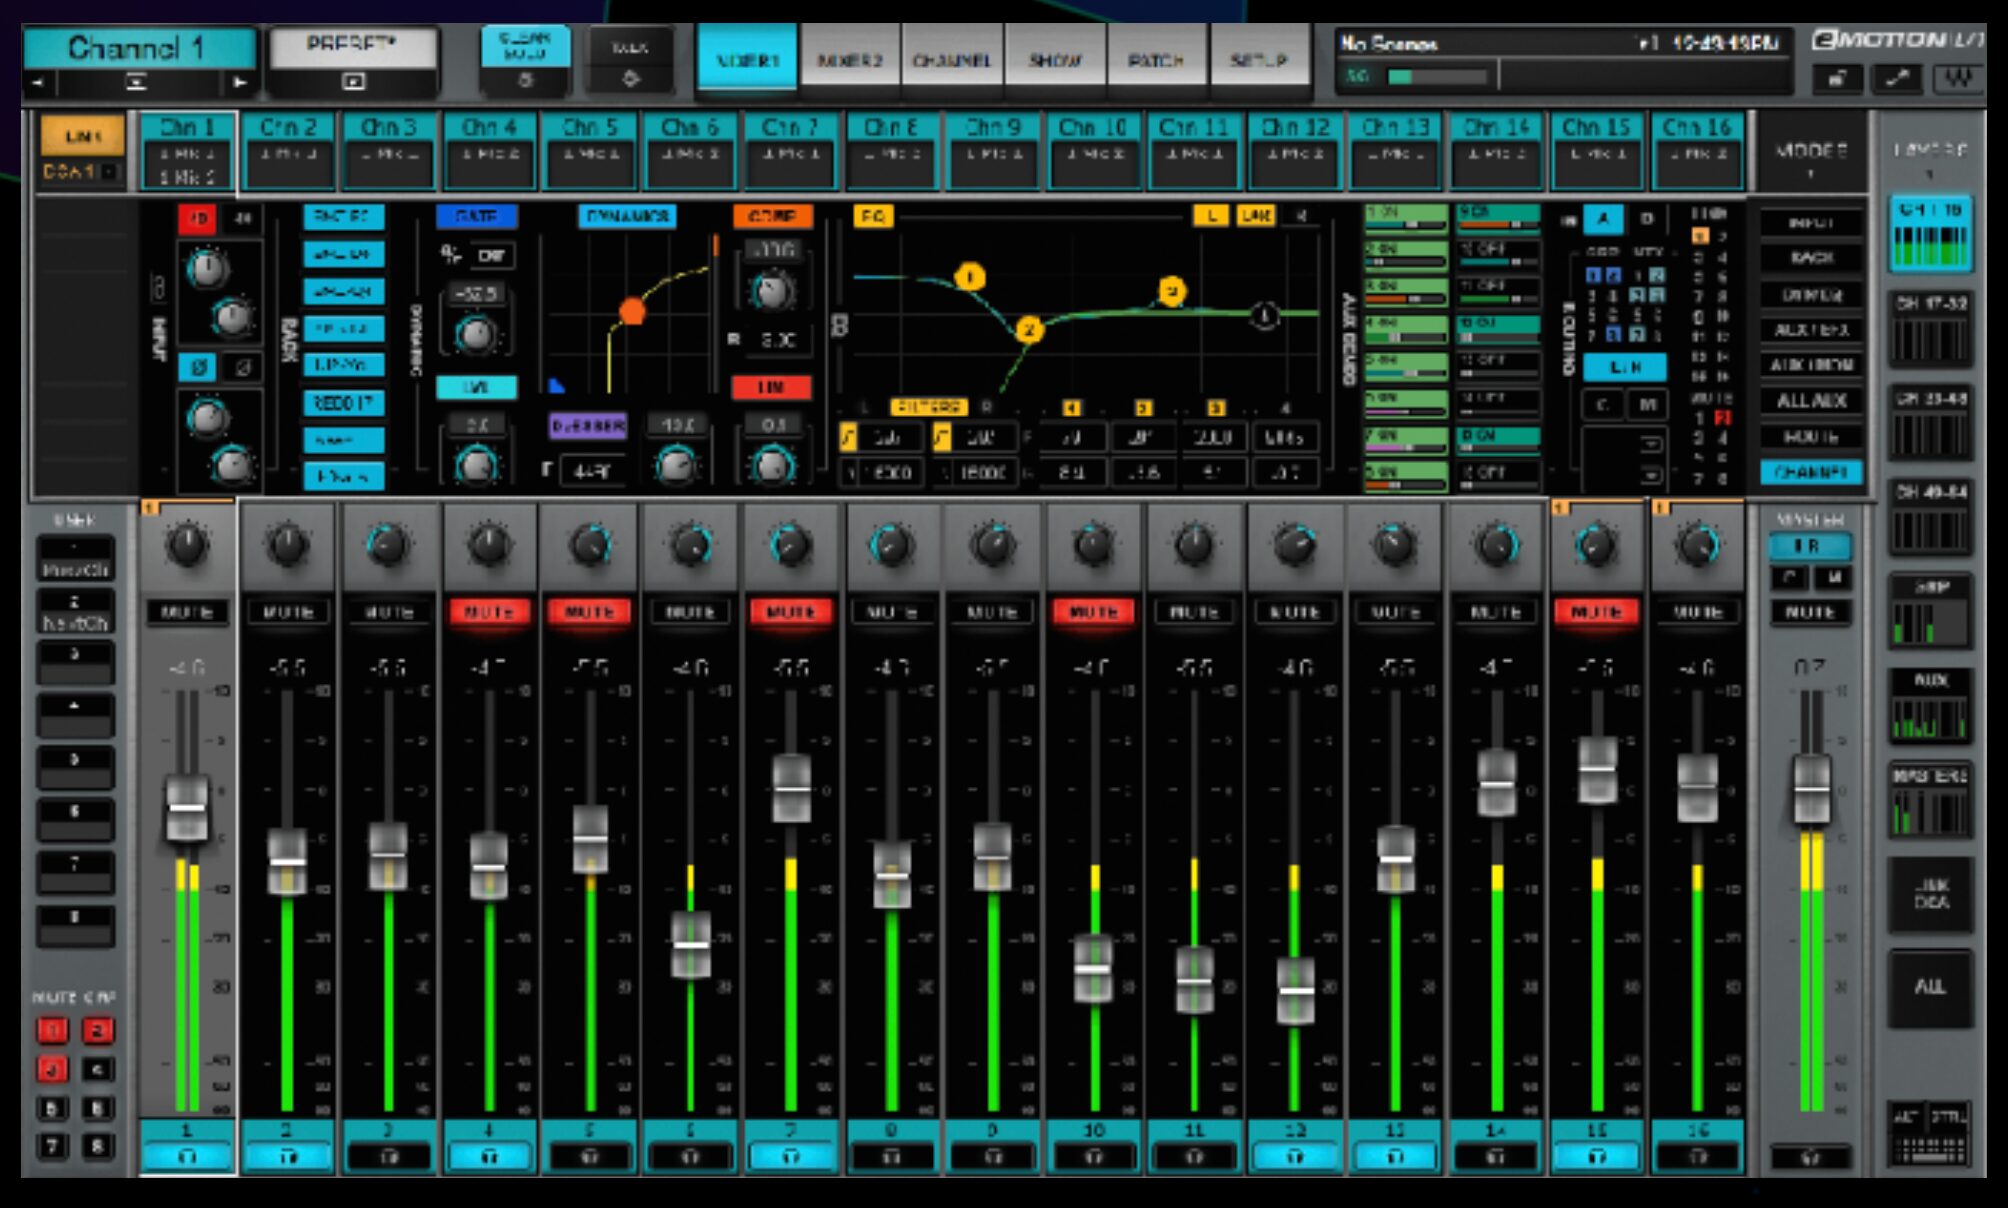Toggle the L/R routing button
Image resolution: width=2008 pixels, height=1208 pixels.
point(1625,367)
